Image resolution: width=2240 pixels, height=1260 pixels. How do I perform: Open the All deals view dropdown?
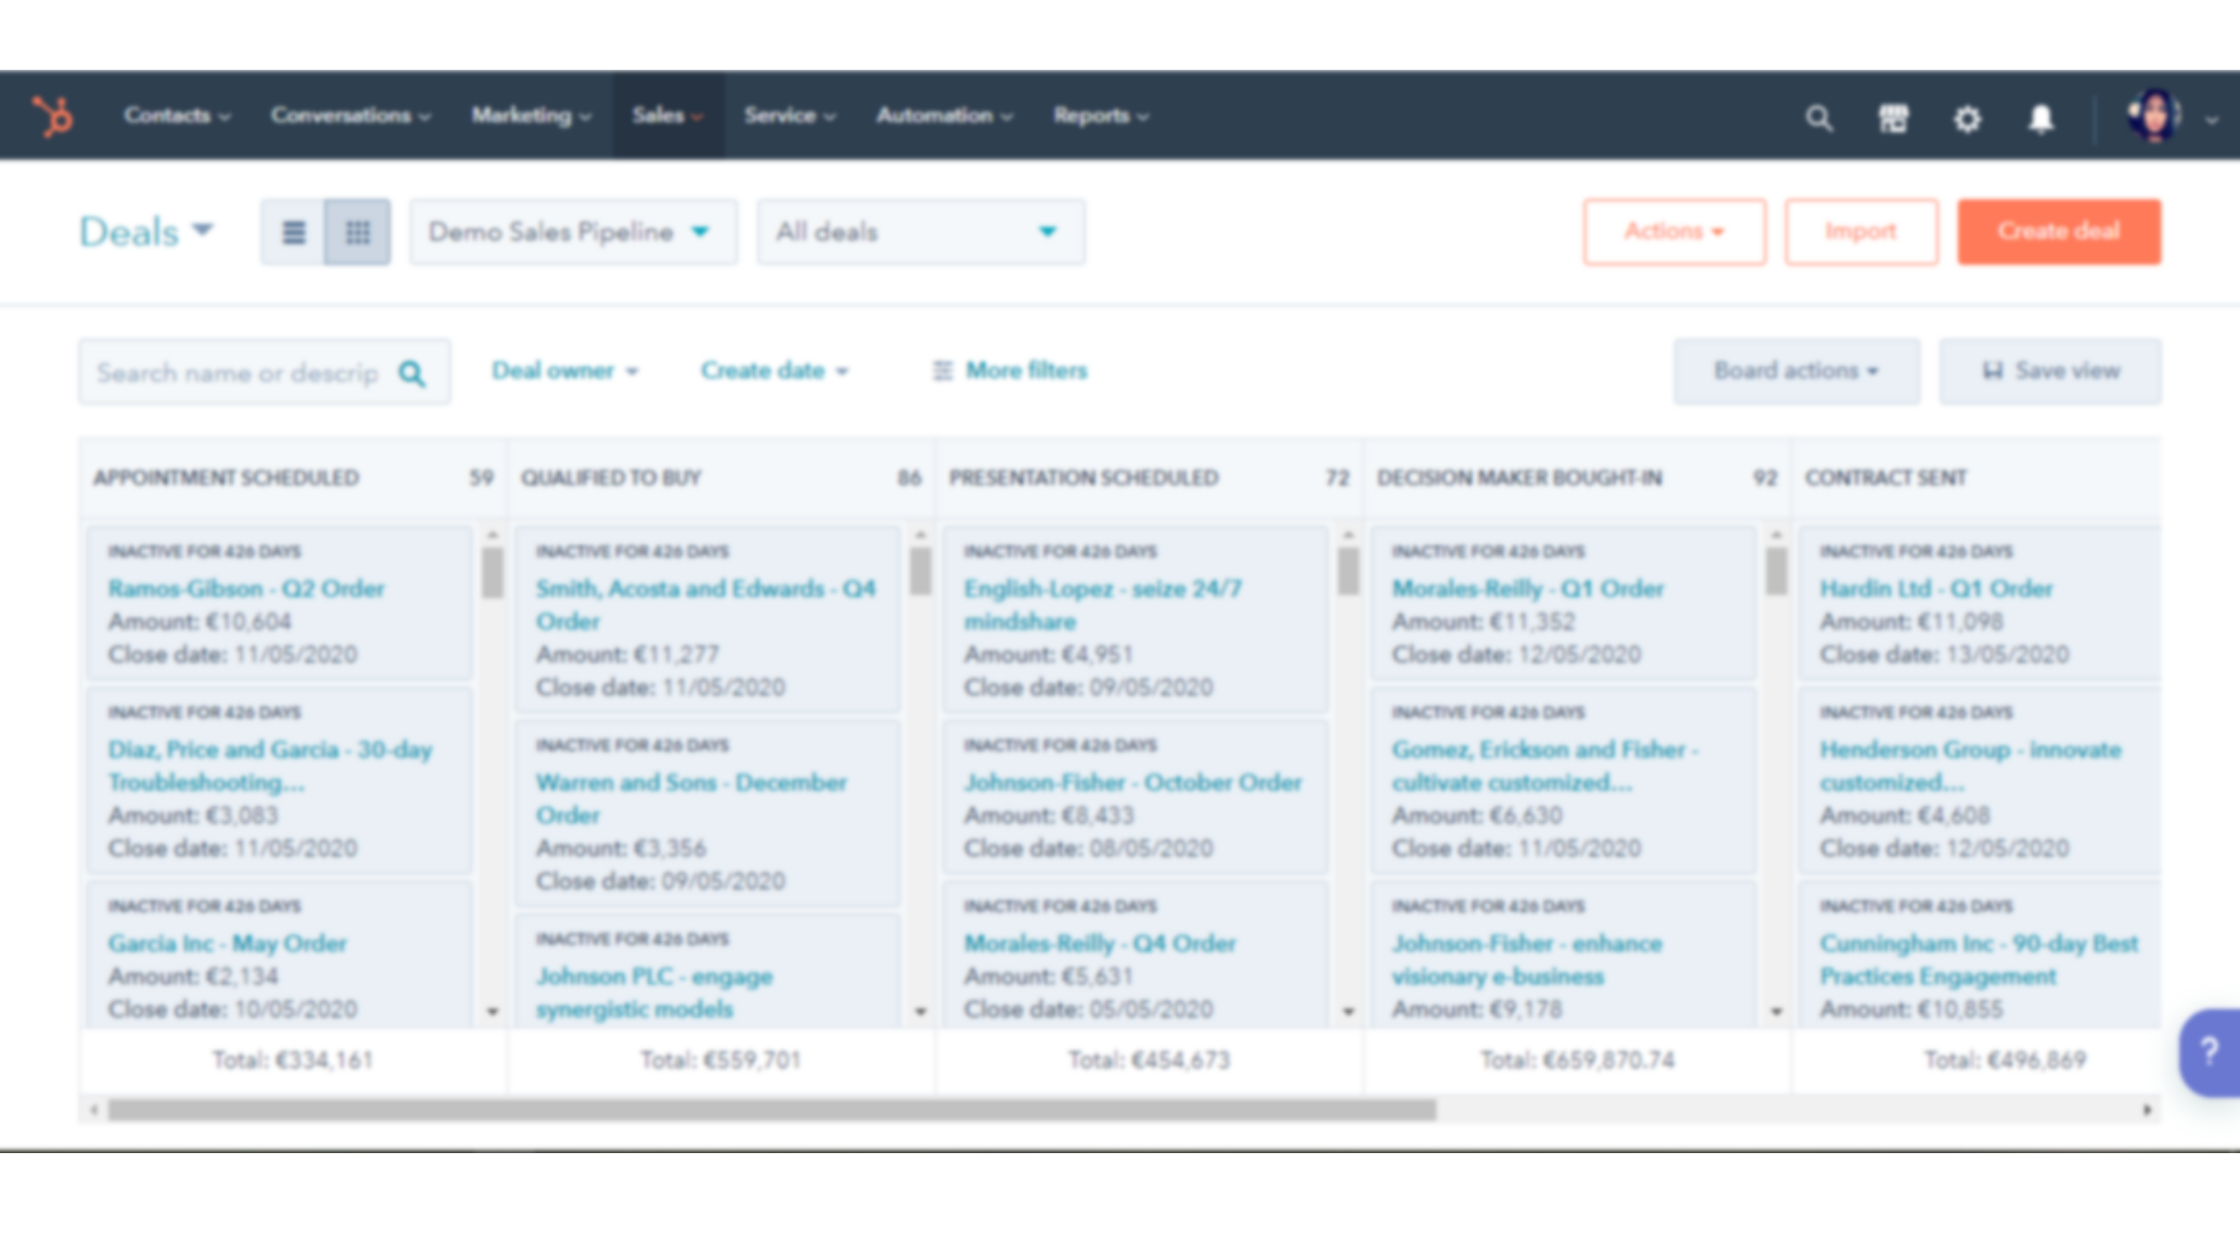tap(921, 232)
